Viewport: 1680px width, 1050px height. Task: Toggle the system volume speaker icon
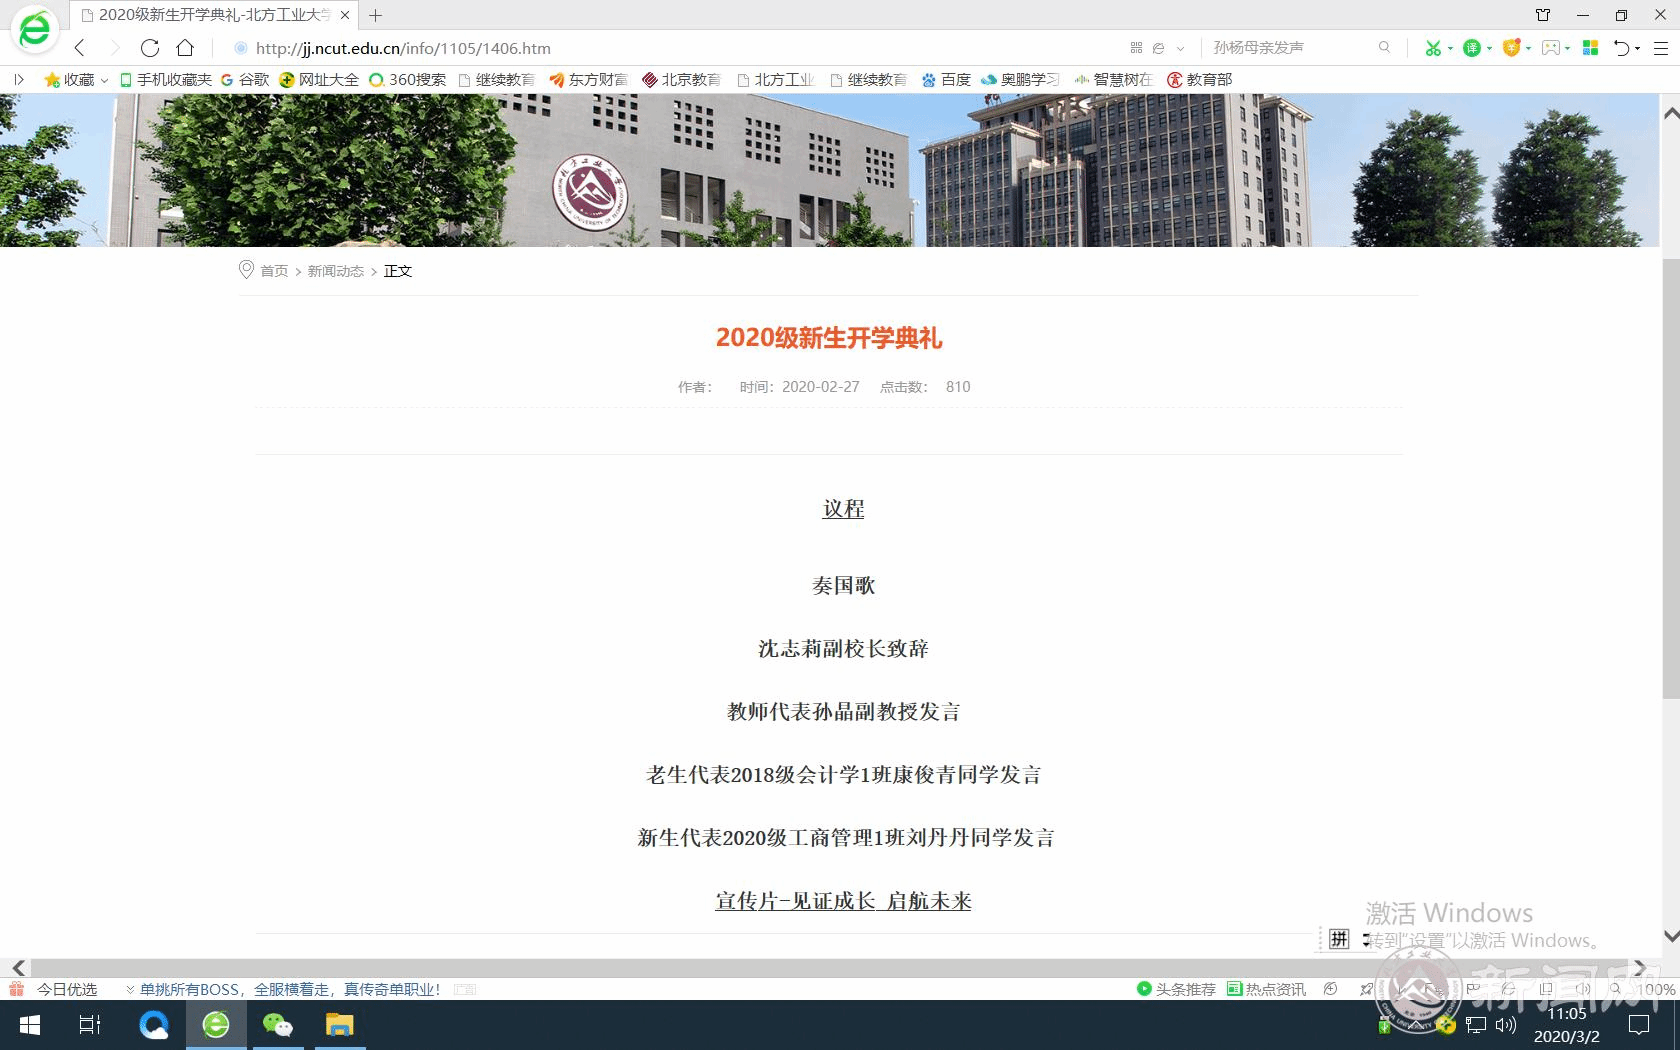(x=1505, y=1025)
